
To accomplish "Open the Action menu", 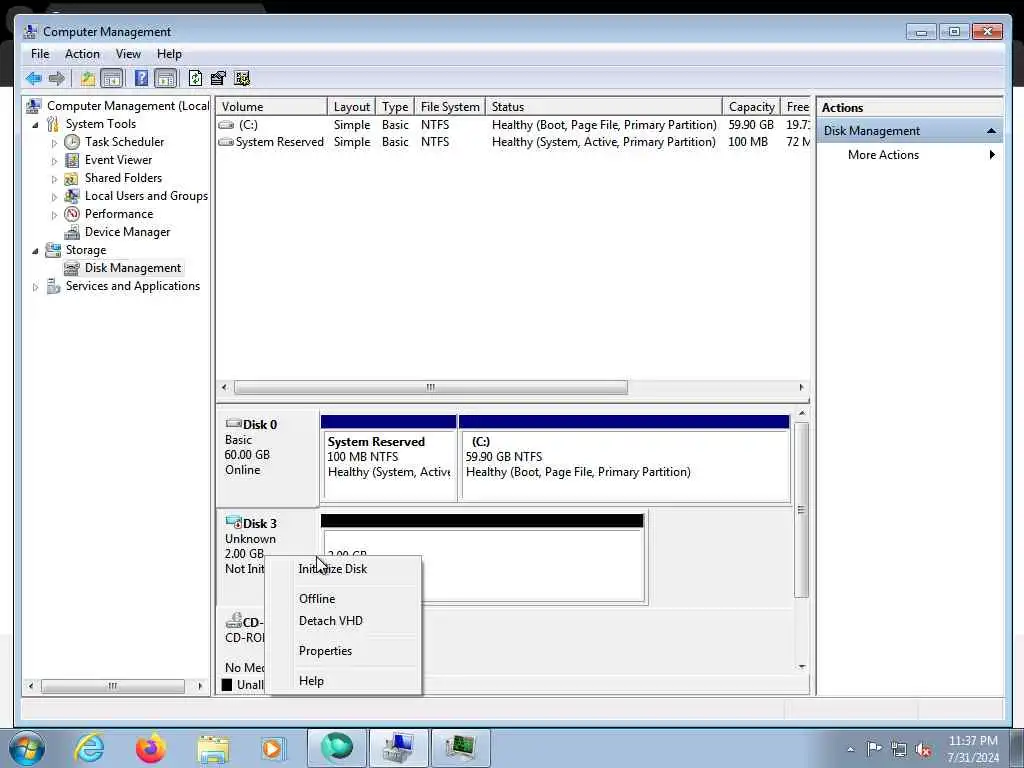I will (82, 54).
